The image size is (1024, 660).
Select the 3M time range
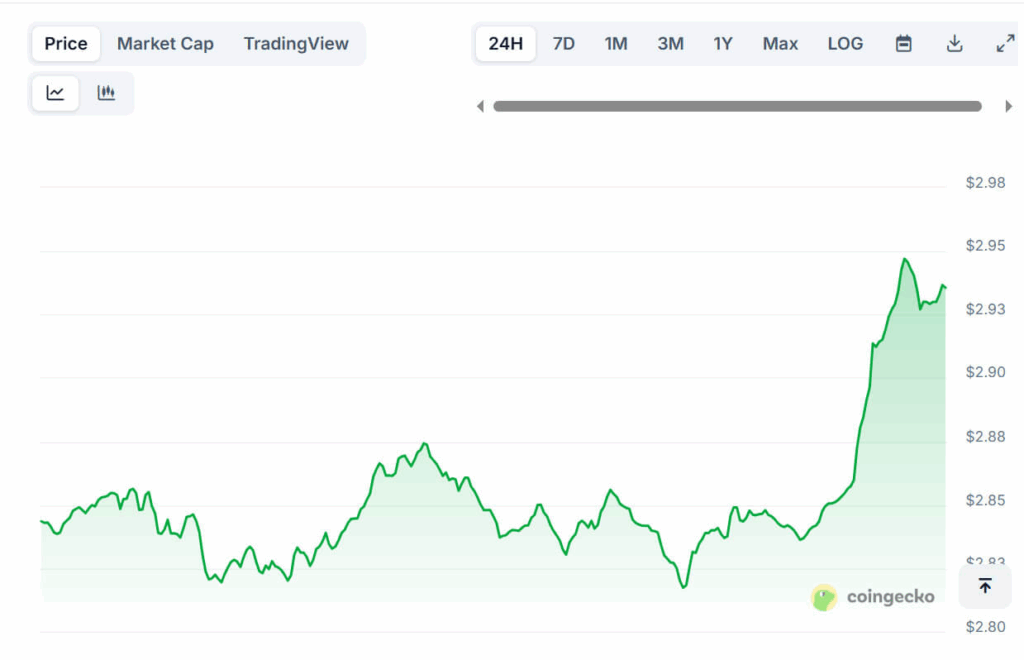point(670,44)
